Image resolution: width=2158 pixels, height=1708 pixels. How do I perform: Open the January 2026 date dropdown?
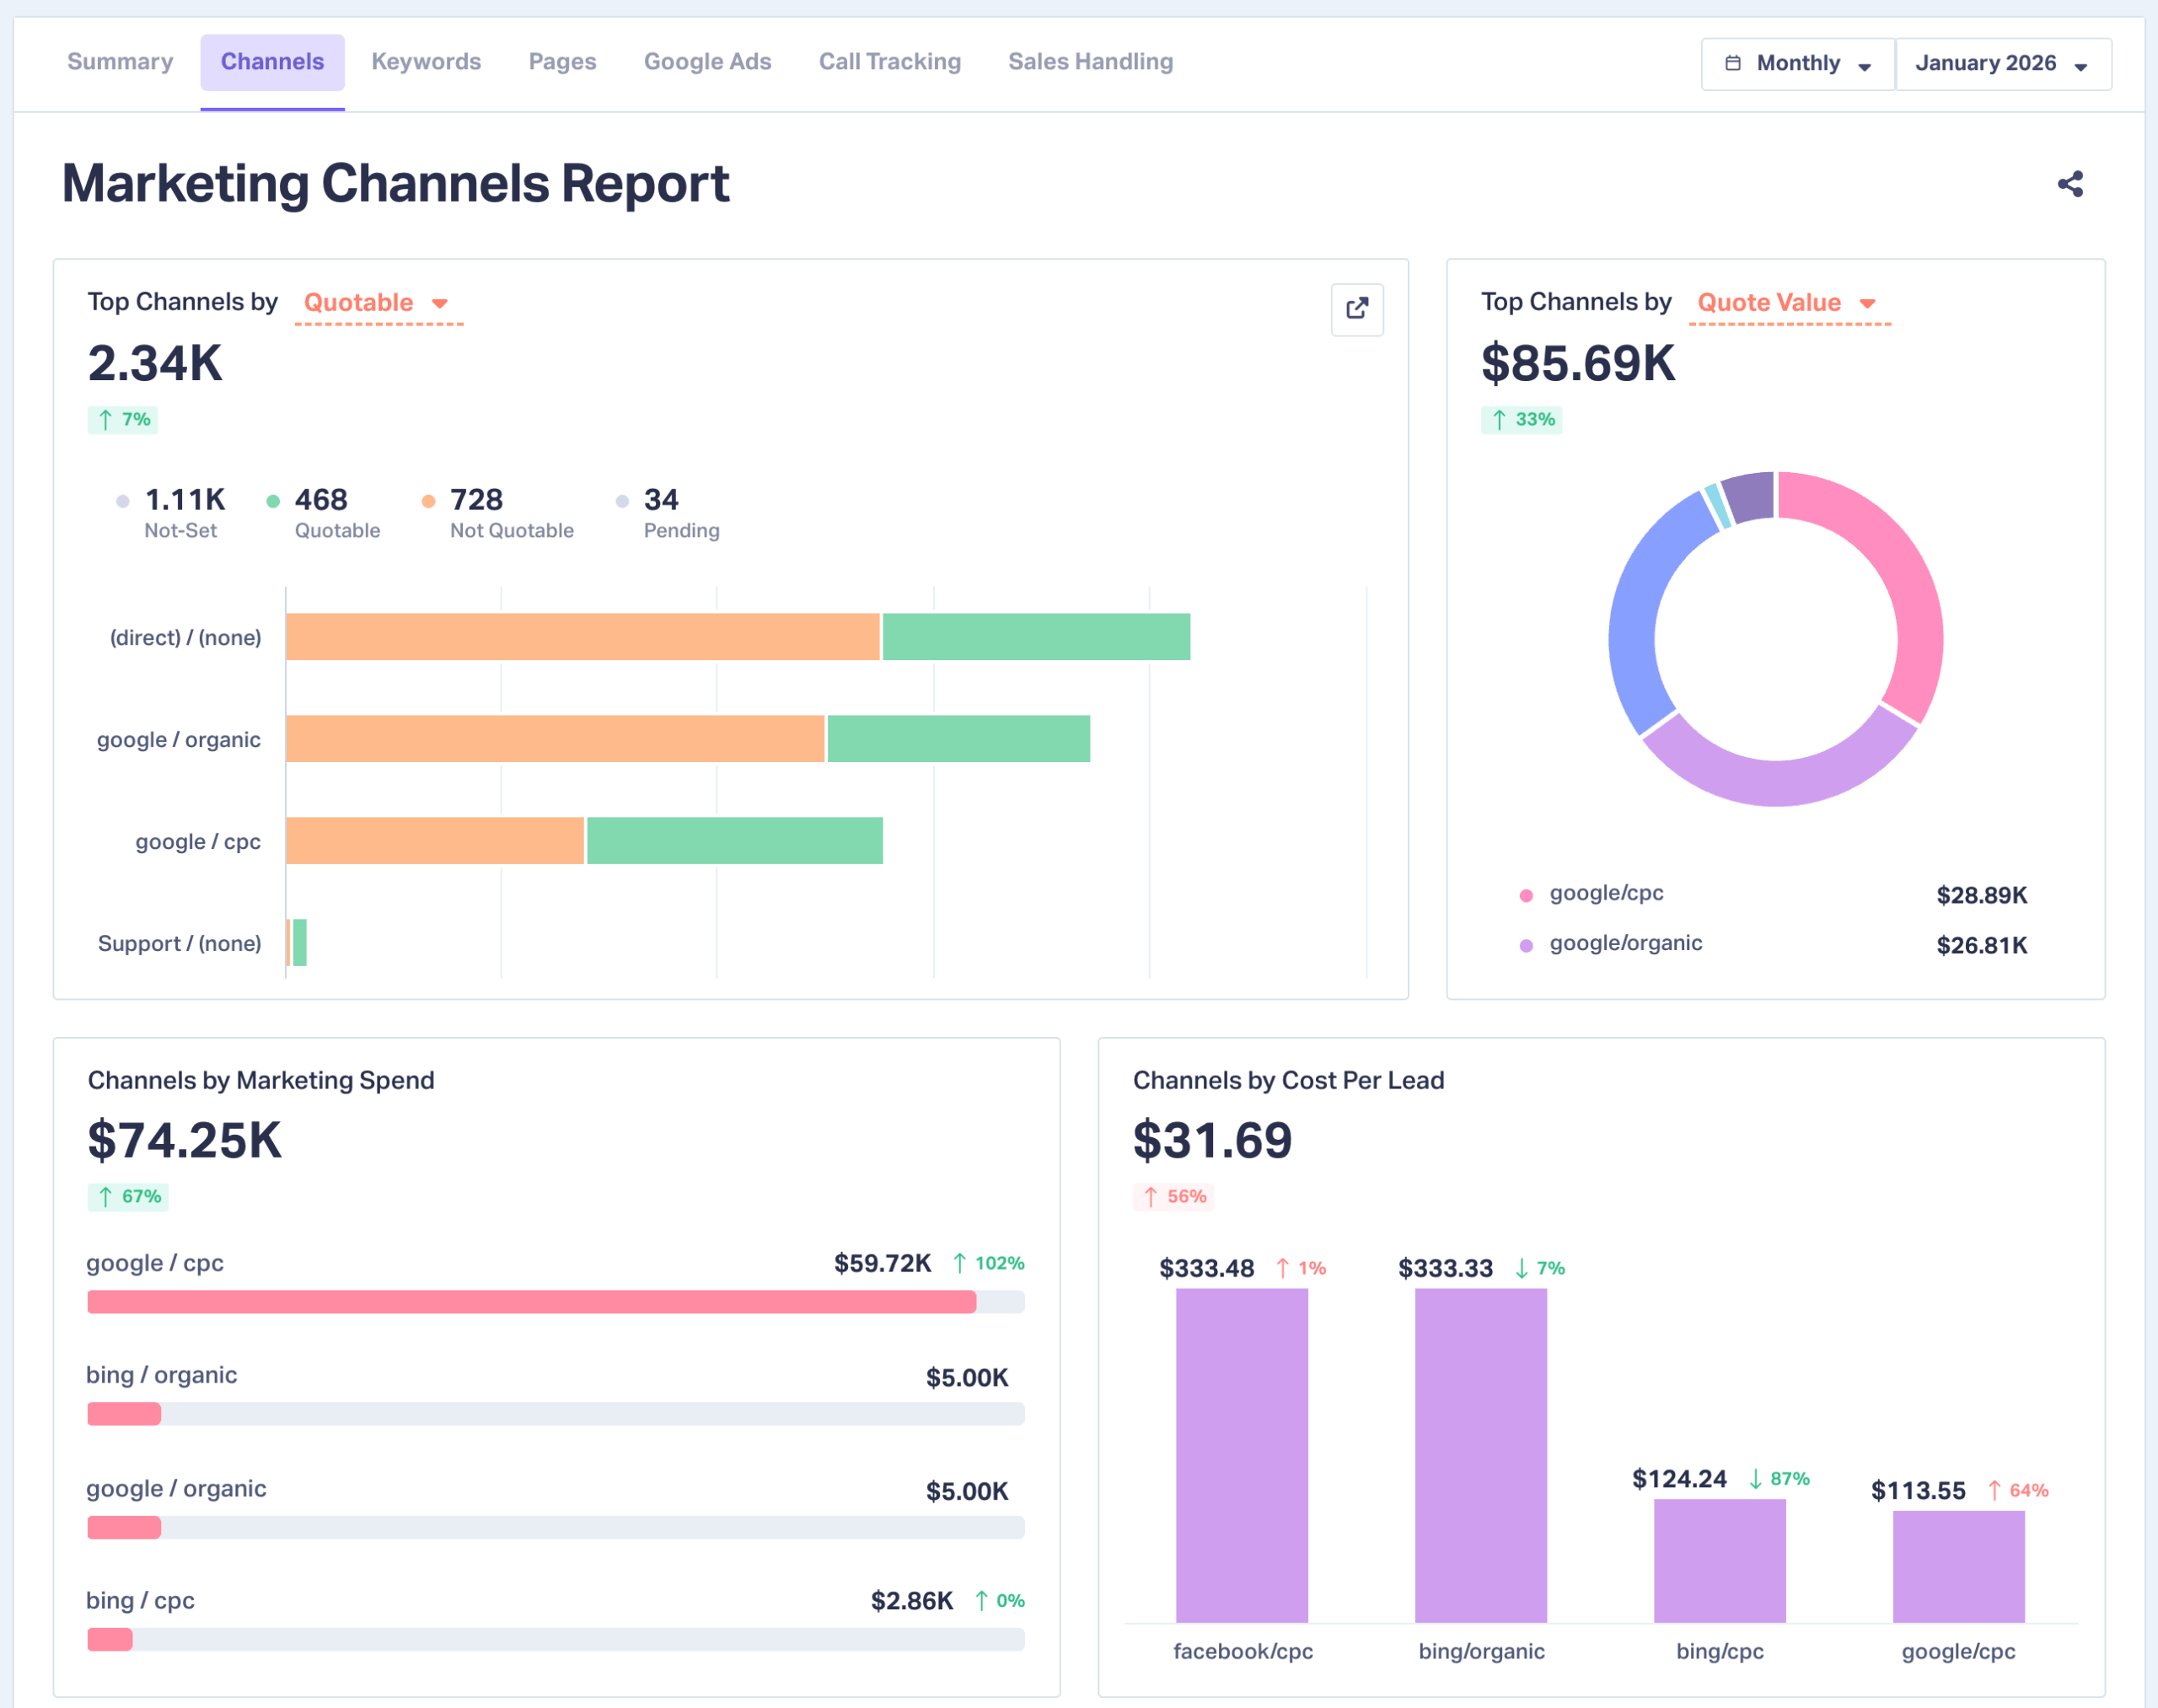point(2002,64)
